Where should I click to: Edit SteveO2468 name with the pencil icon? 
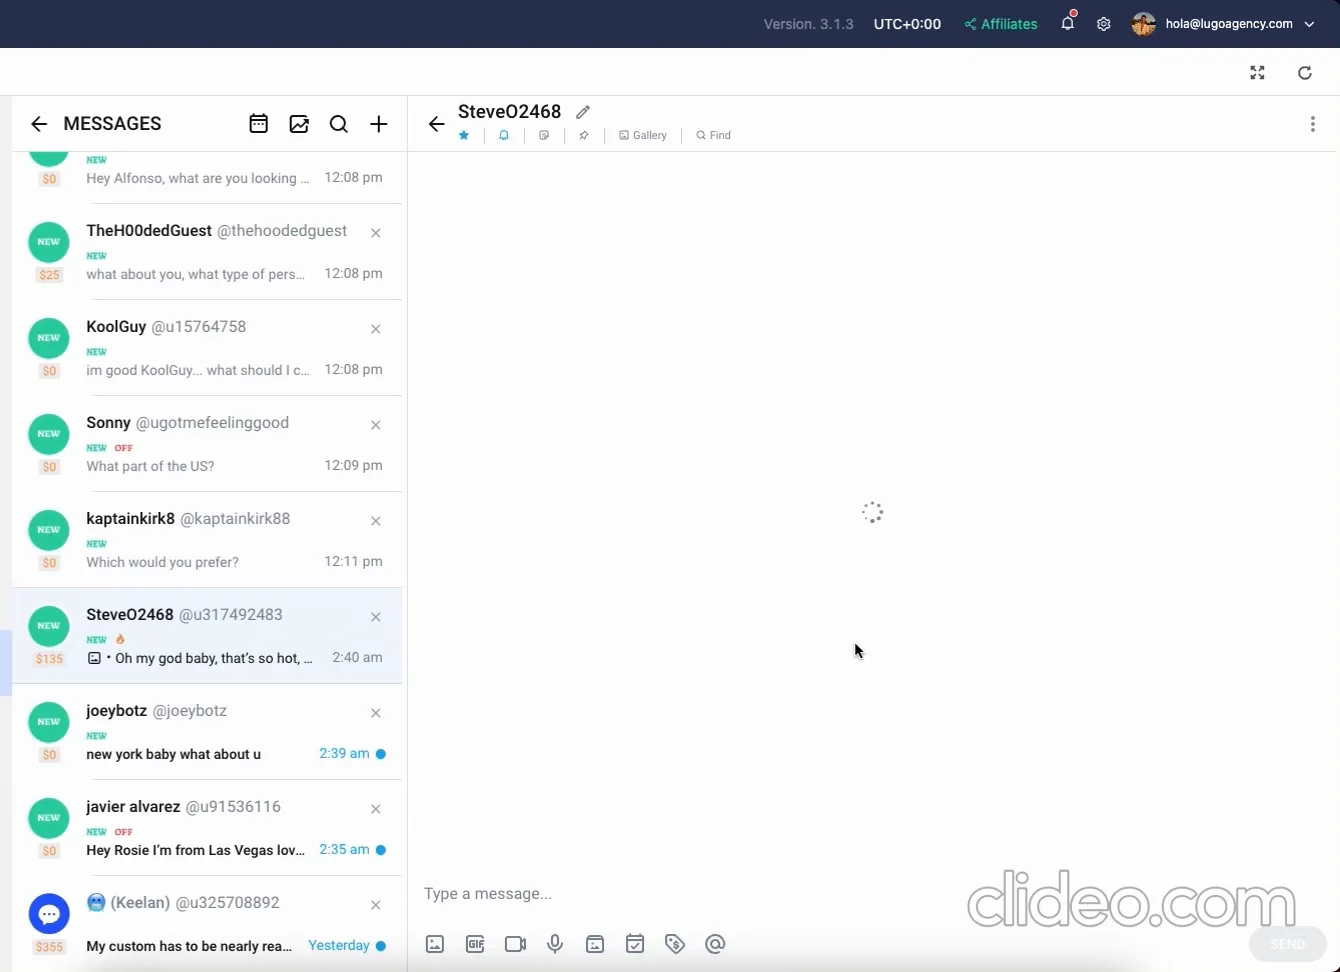(583, 112)
